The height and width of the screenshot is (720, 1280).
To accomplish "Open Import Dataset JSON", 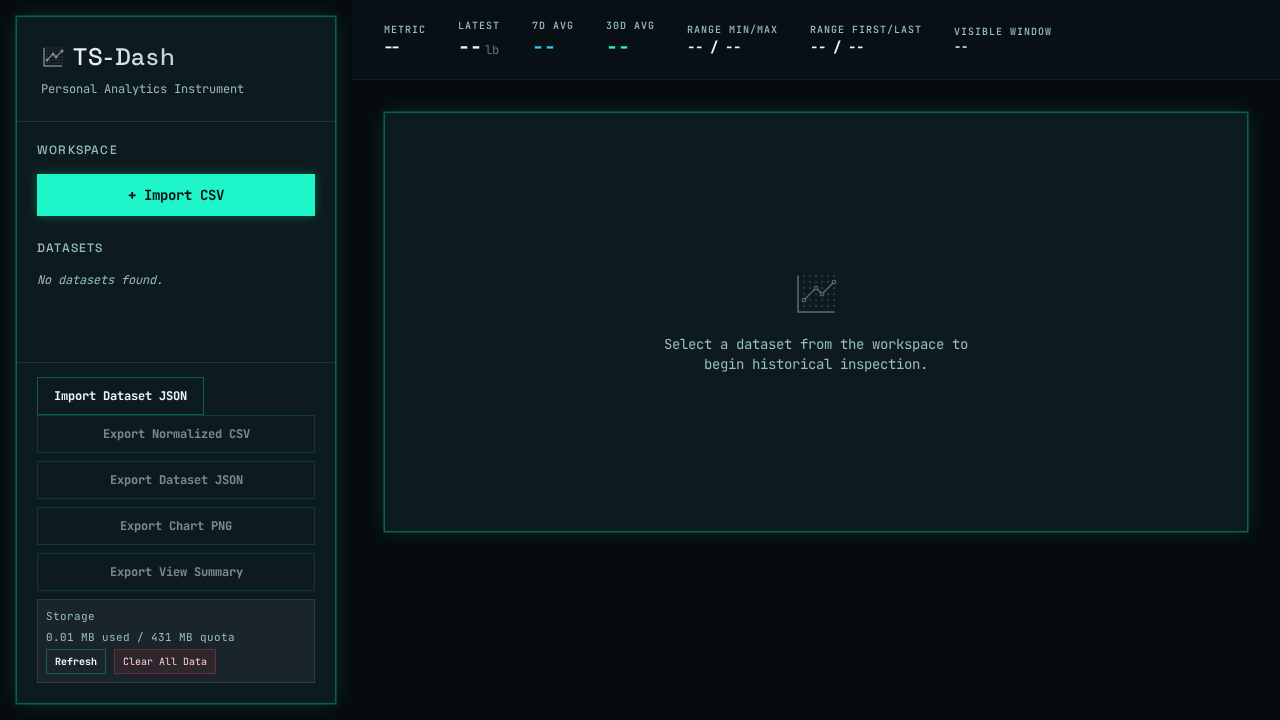I will click(120, 396).
